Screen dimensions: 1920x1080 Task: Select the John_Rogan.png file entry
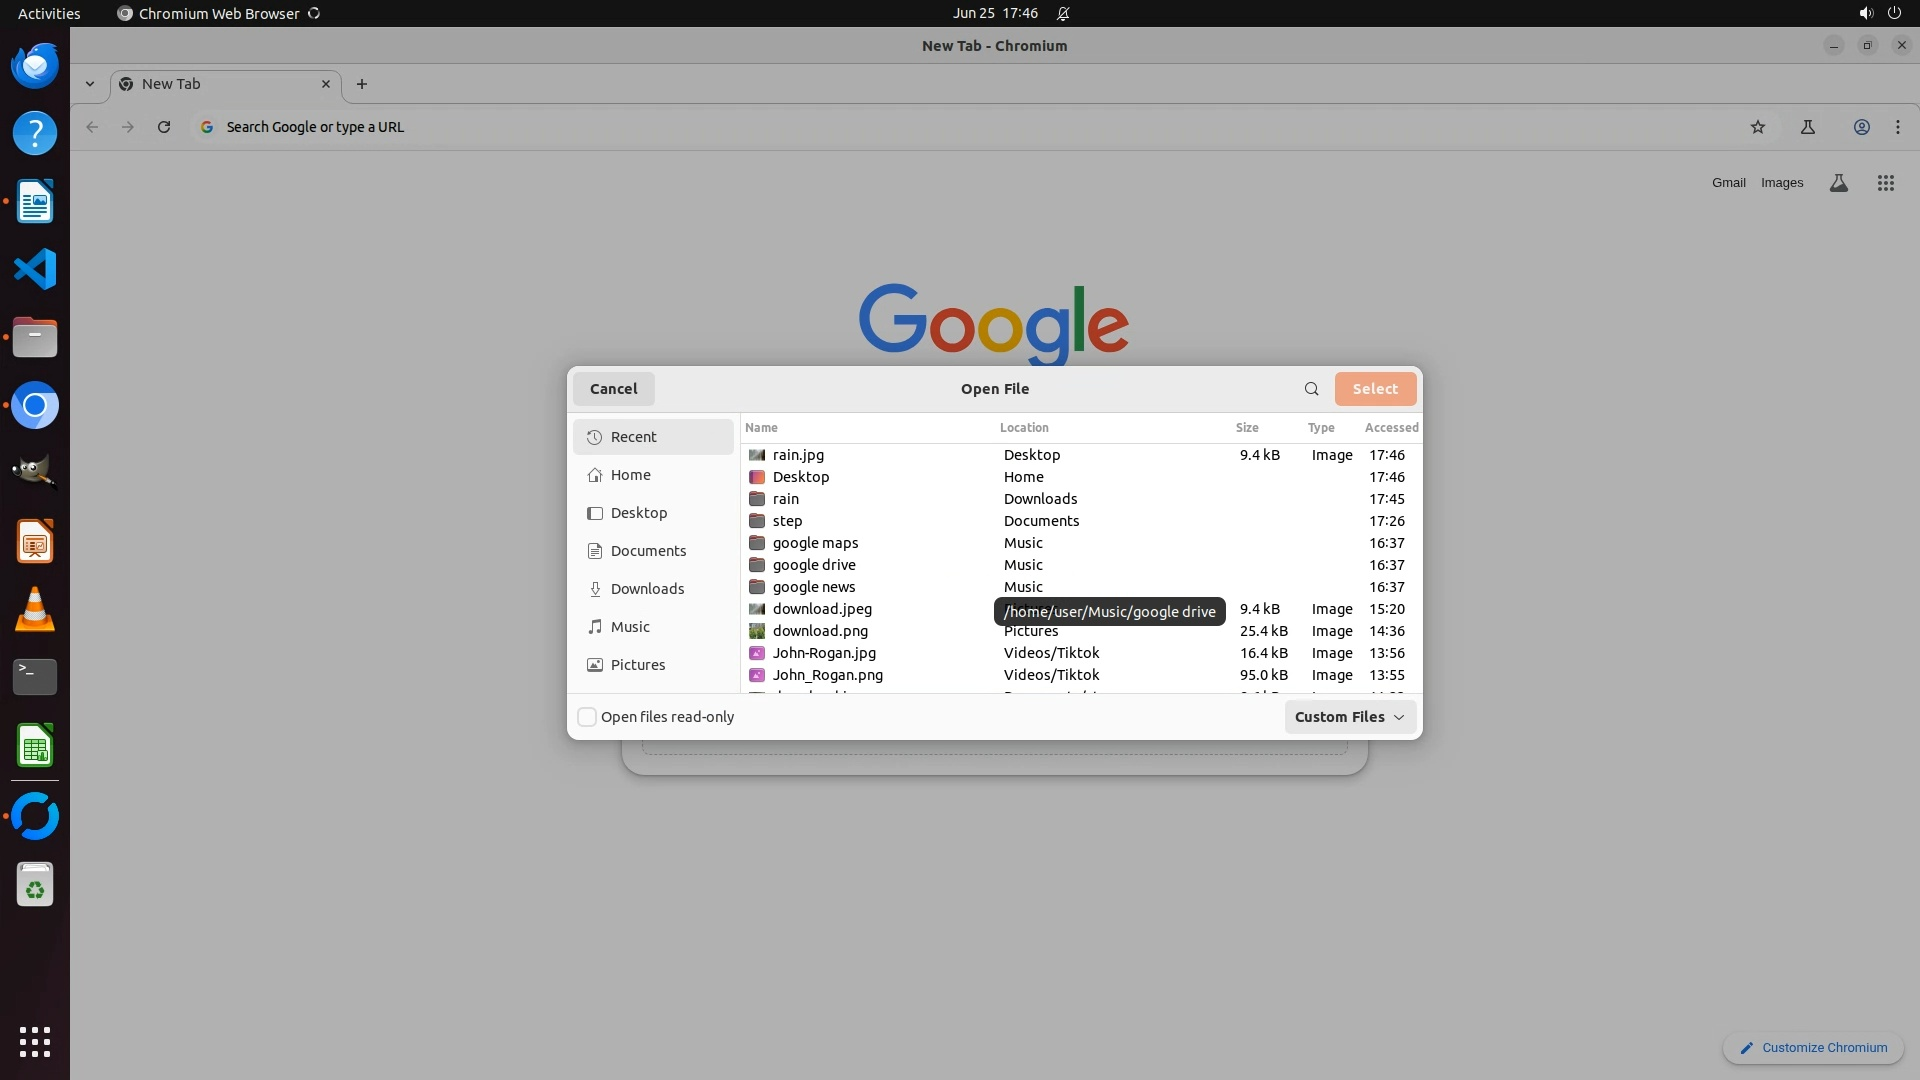tap(827, 675)
